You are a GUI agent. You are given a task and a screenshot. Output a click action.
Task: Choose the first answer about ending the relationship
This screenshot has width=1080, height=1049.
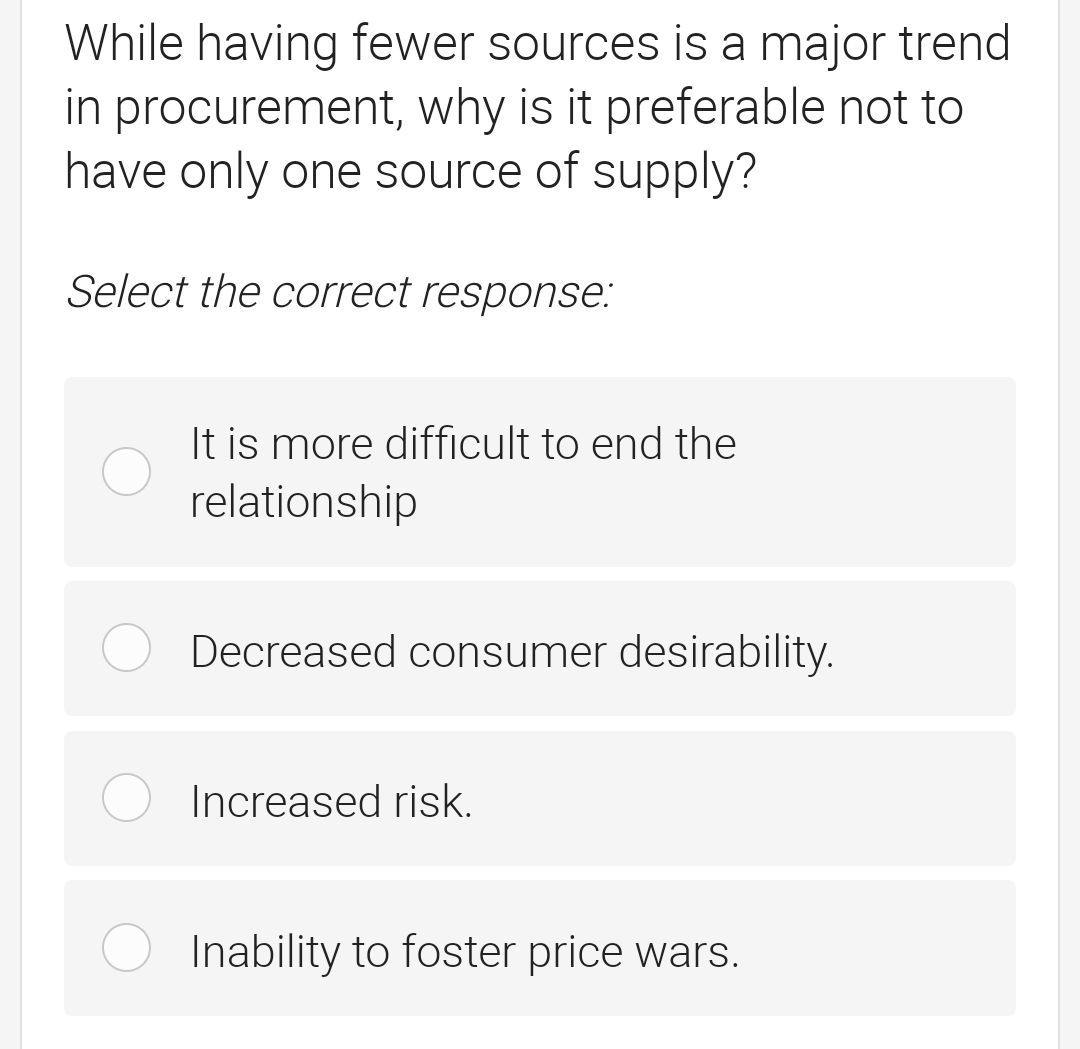540,471
